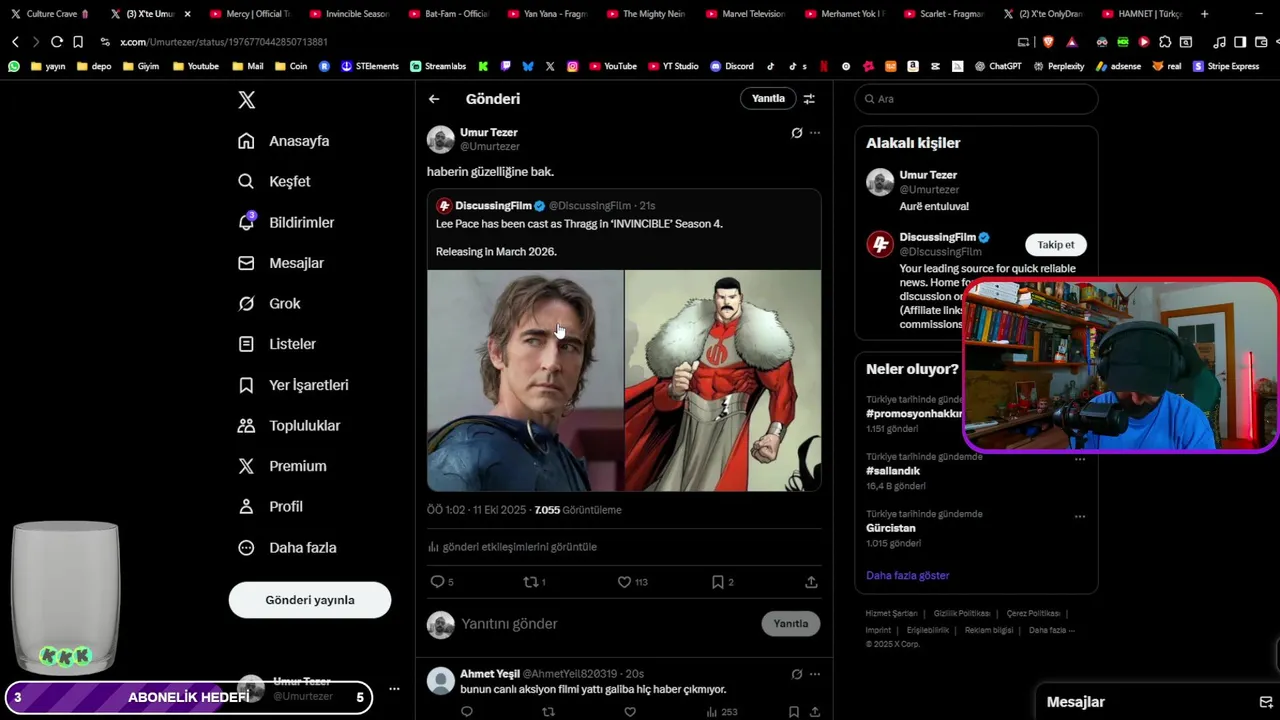Click the Yanıtla button beside the reply field

click(790, 624)
